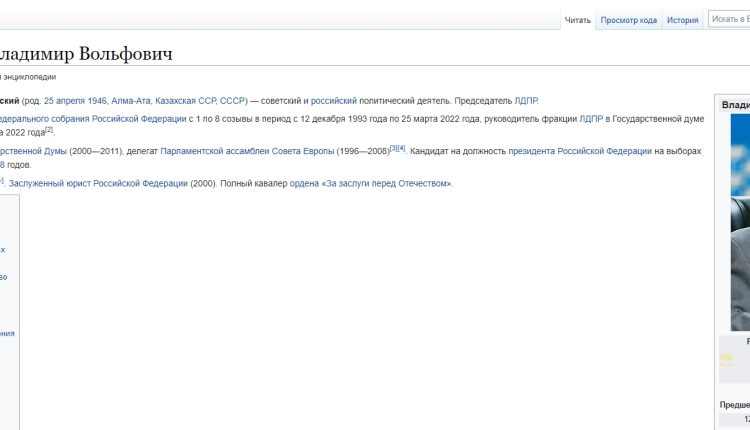Click the article title Владимир Вольфович

[86, 54]
